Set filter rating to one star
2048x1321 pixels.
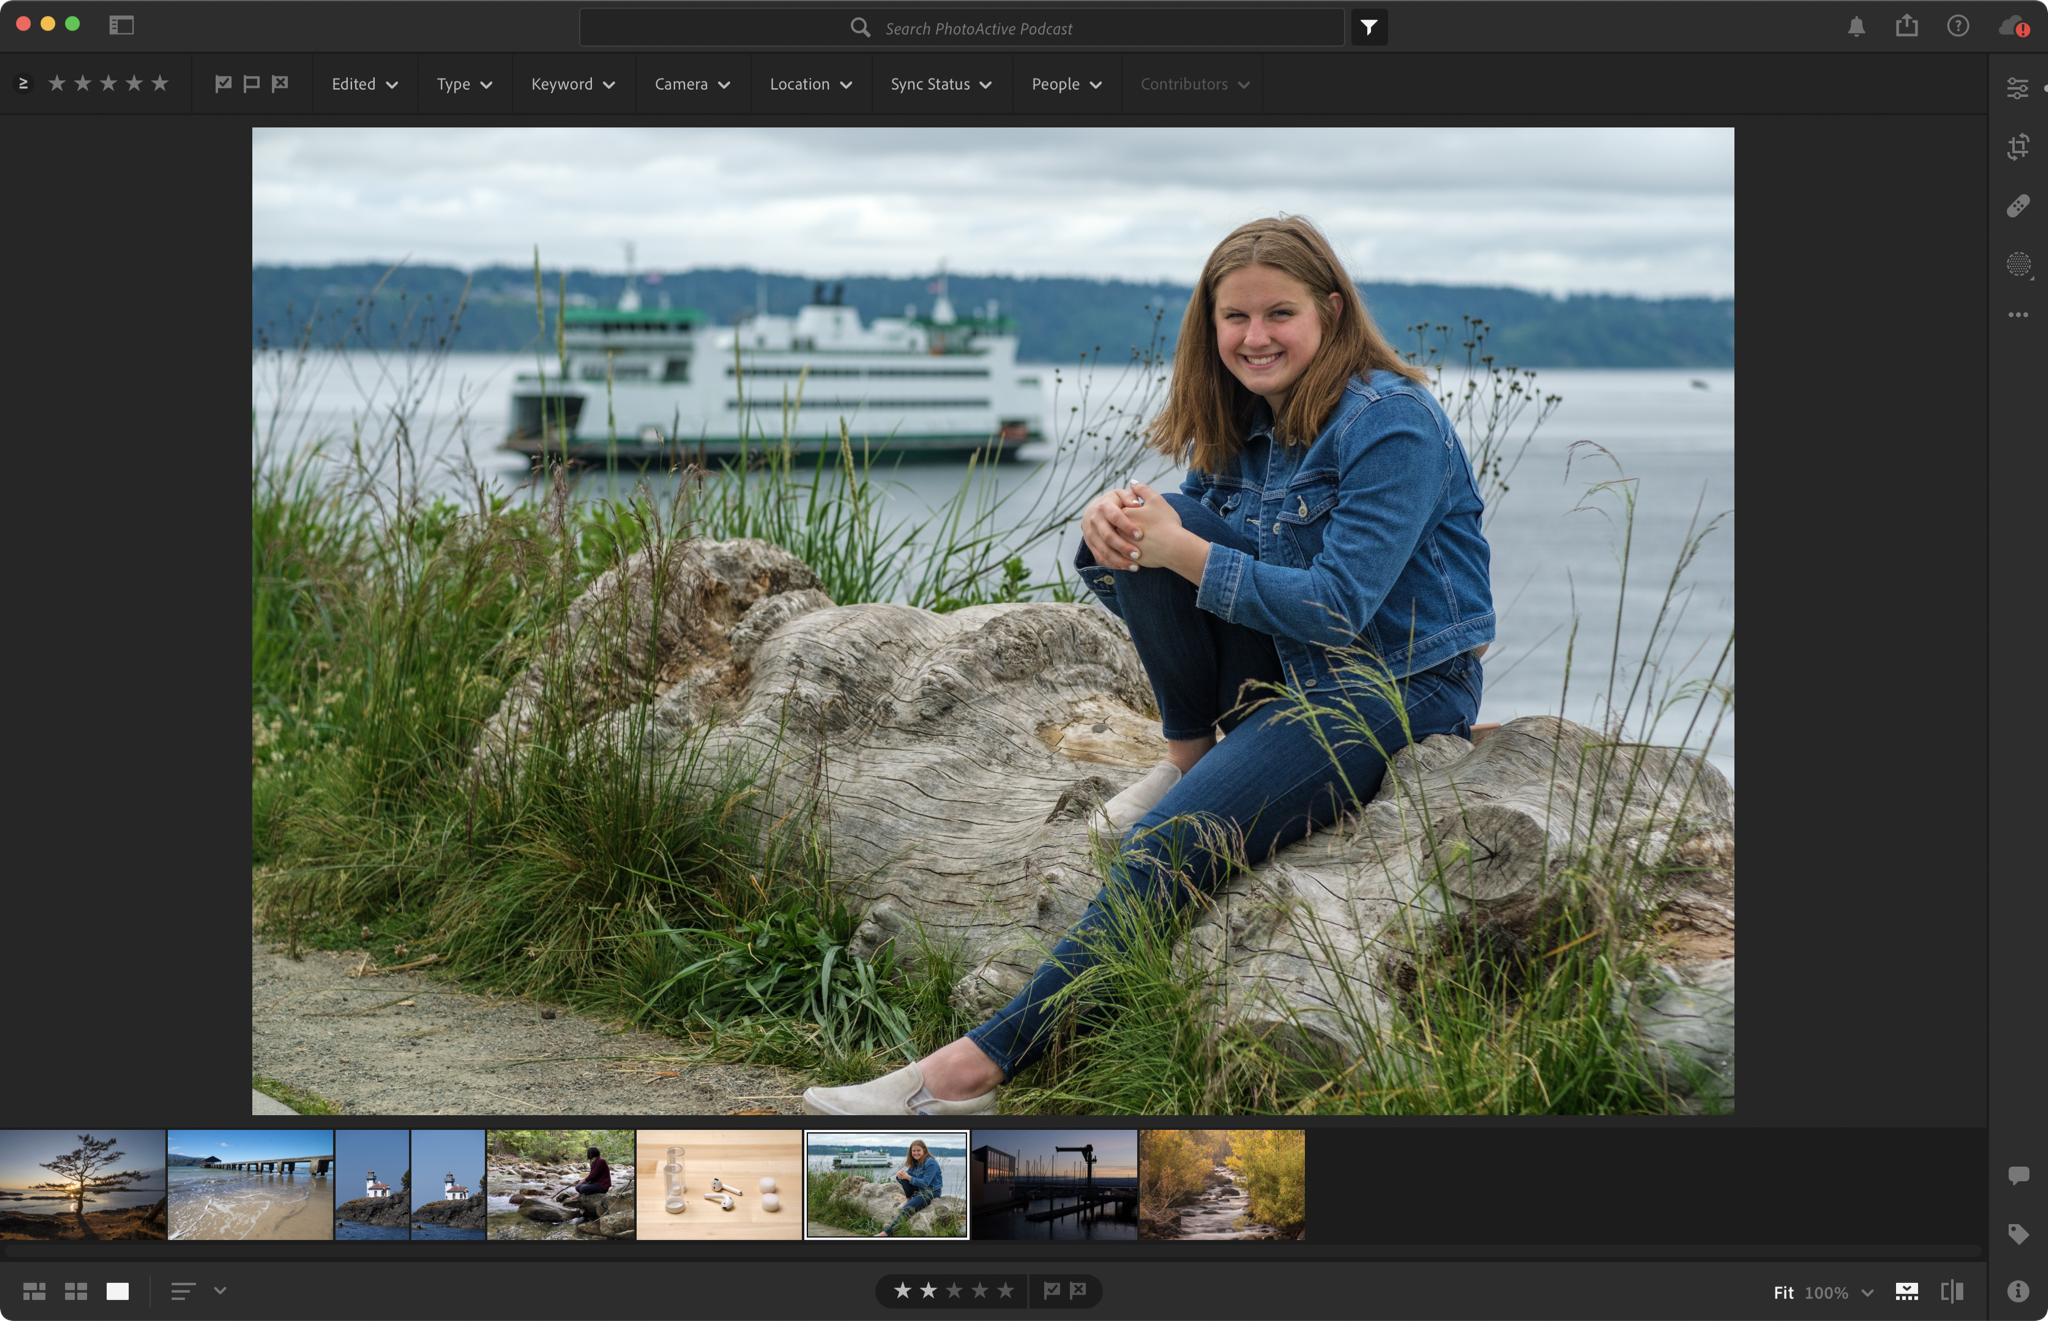[x=57, y=83]
